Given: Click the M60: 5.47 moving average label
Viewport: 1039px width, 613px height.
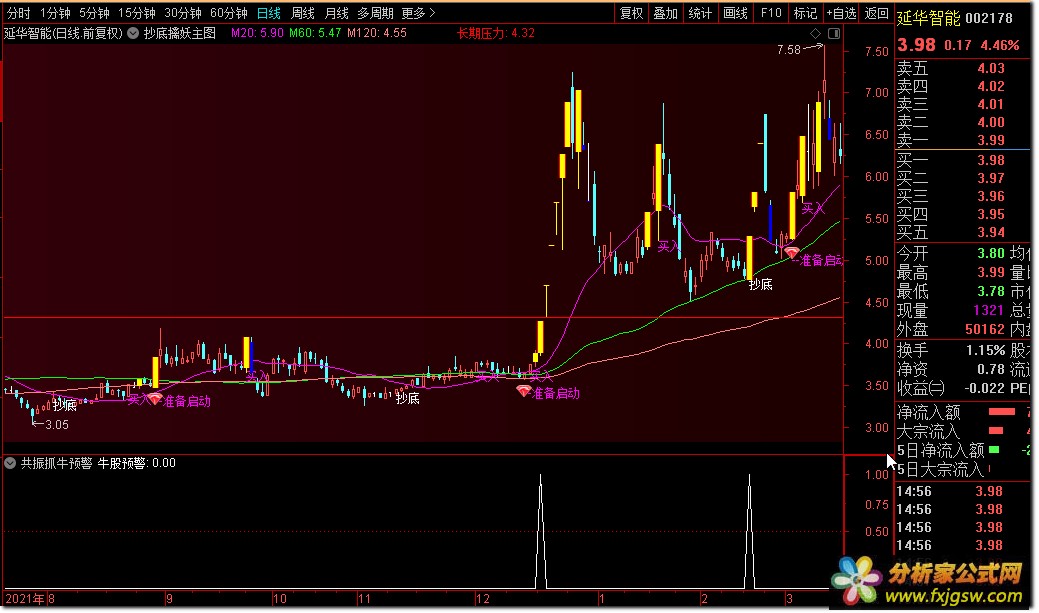Looking at the screenshot, I should (315, 33).
